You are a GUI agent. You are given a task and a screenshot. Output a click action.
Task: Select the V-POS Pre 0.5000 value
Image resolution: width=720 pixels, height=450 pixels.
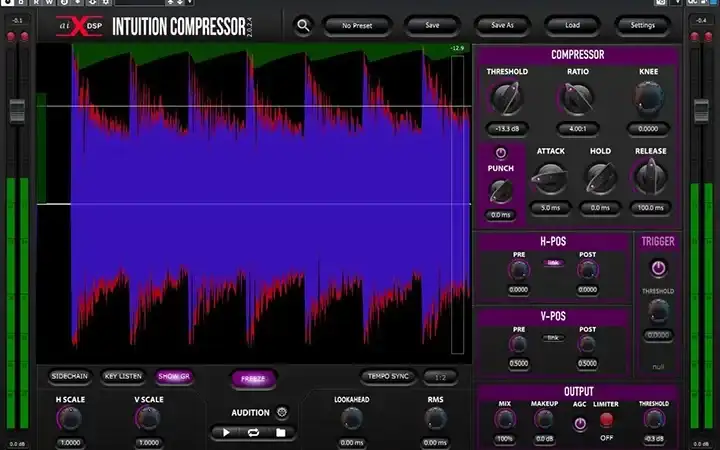[x=518, y=364]
